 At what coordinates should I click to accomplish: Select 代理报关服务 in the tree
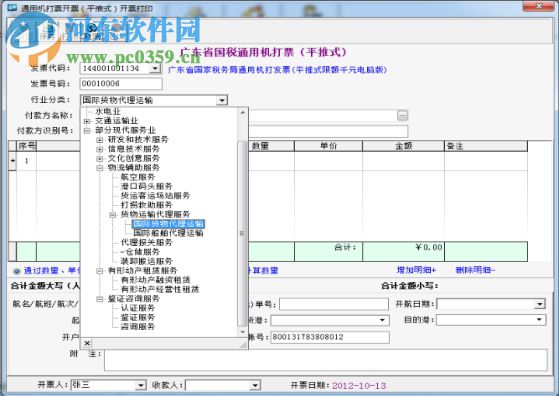(146, 242)
